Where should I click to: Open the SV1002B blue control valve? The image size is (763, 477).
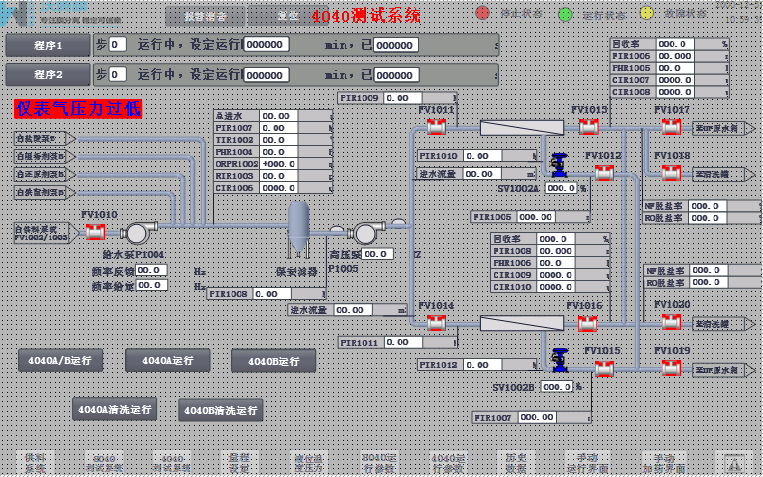558,358
